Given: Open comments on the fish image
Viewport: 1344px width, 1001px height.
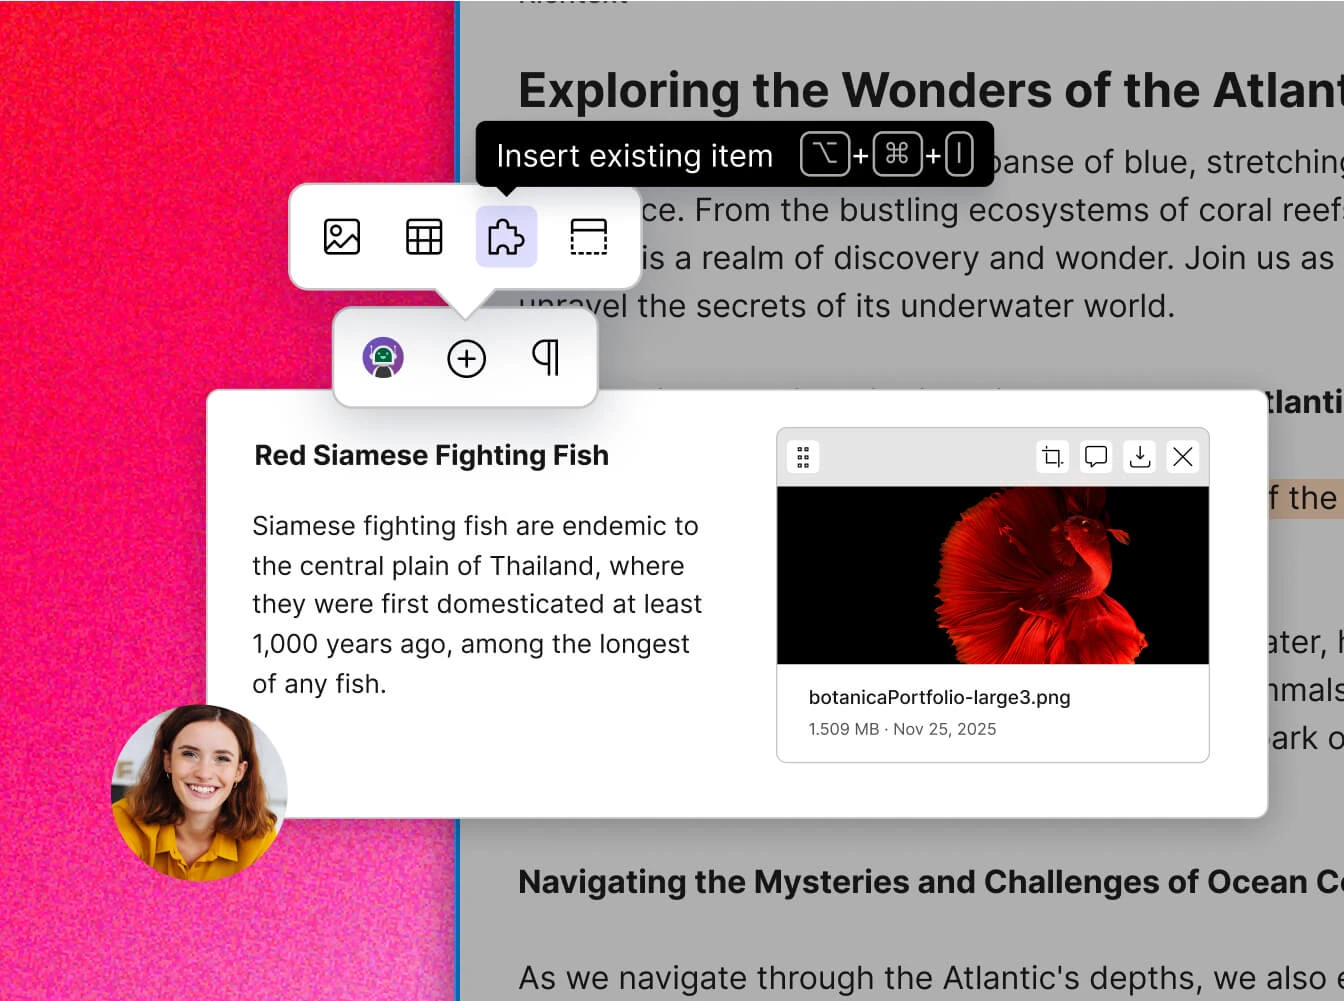Looking at the screenshot, I should click(x=1096, y=457).
